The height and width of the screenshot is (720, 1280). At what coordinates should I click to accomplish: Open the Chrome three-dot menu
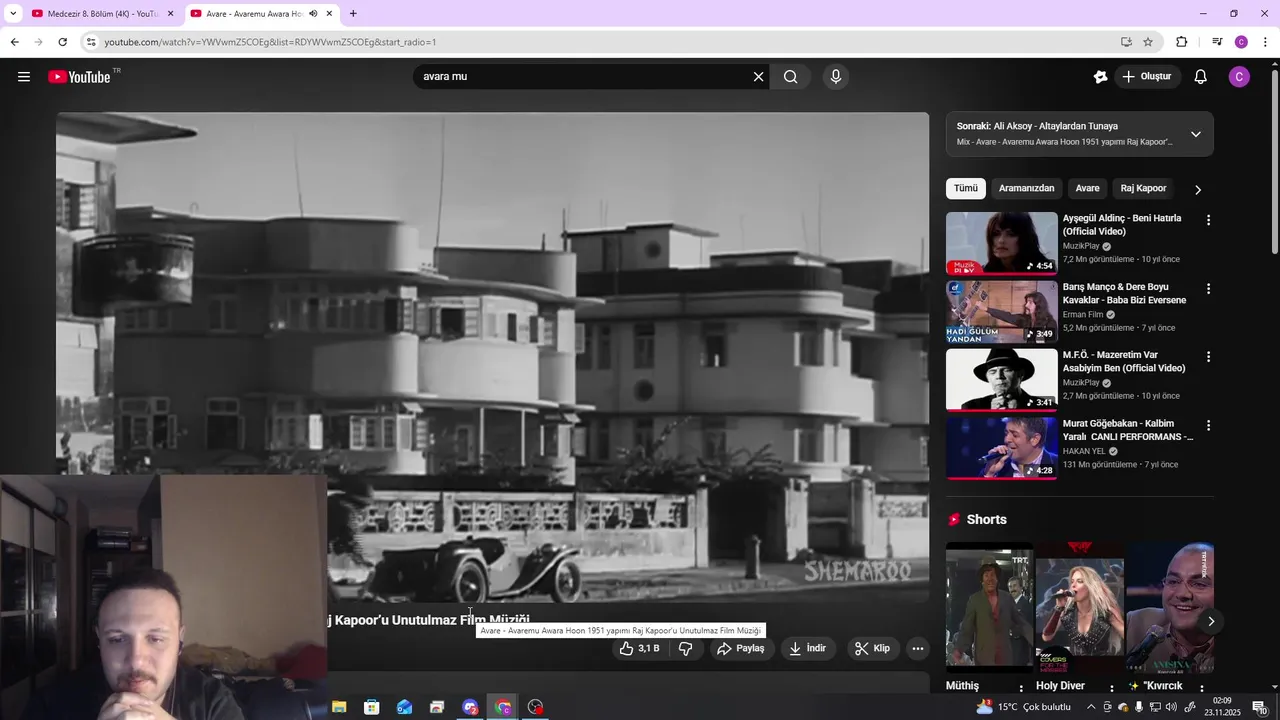point(1266,42)
